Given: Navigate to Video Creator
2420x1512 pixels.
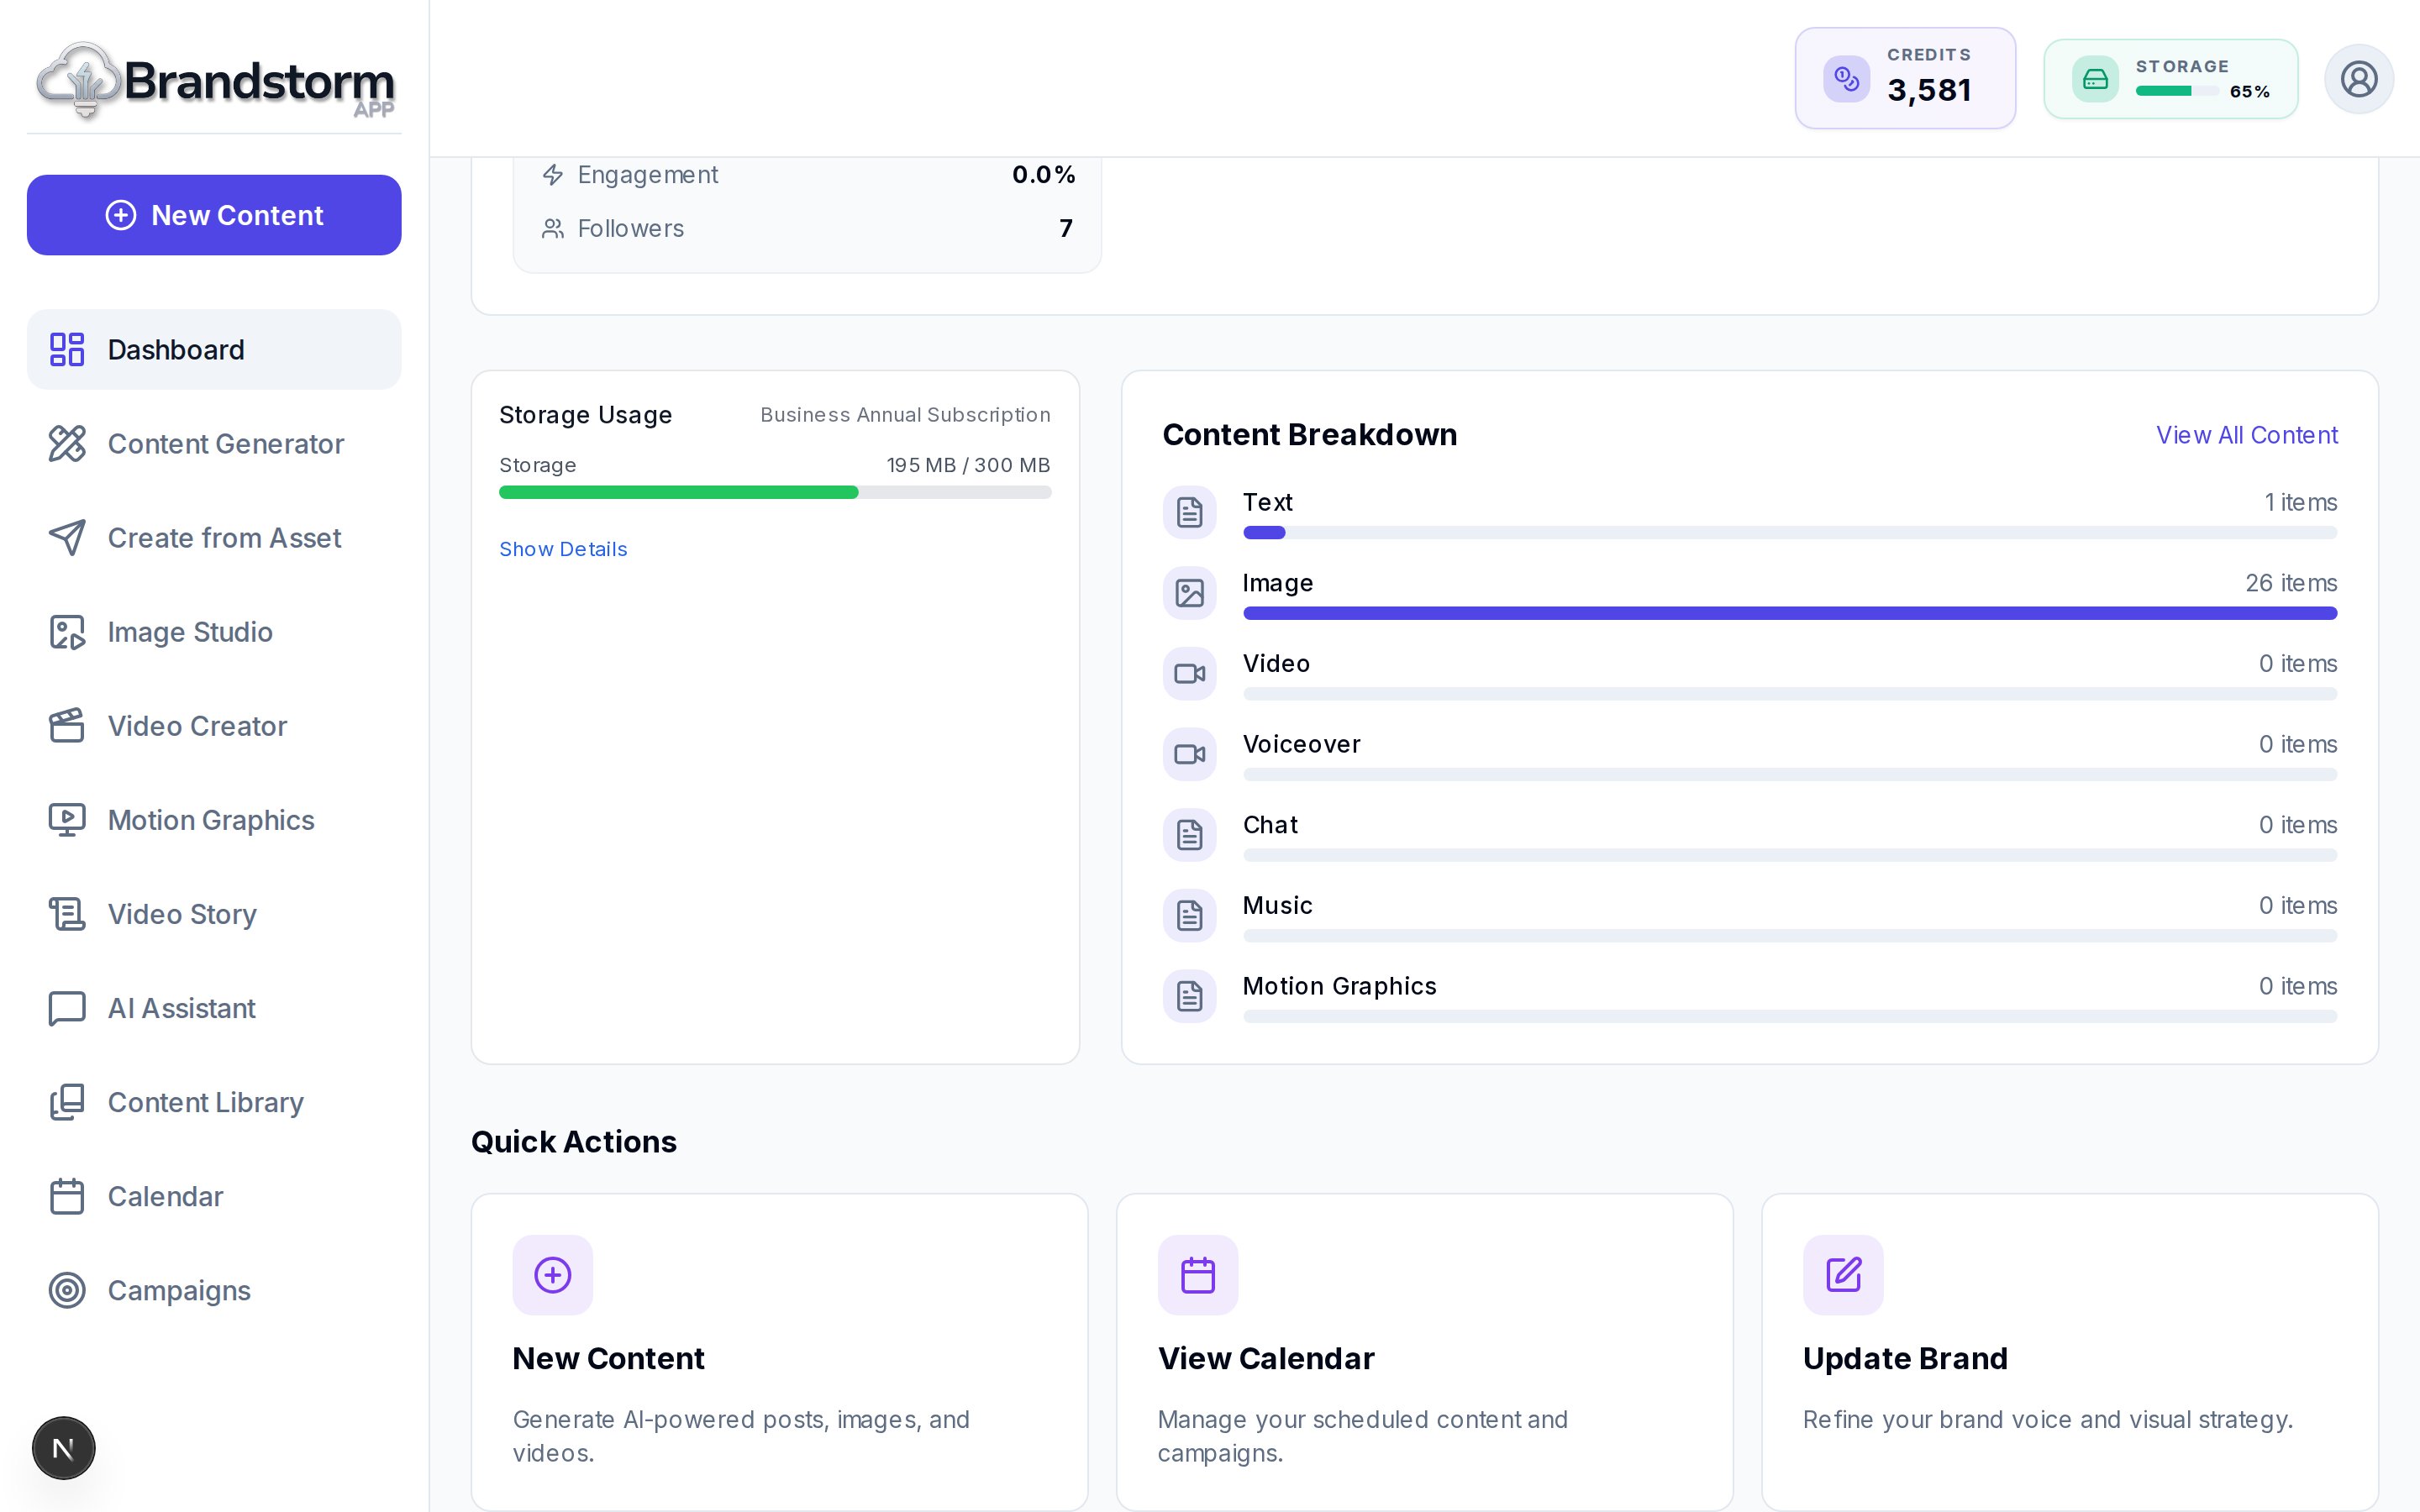Looking at the screenshot, I should click(214, 726).
